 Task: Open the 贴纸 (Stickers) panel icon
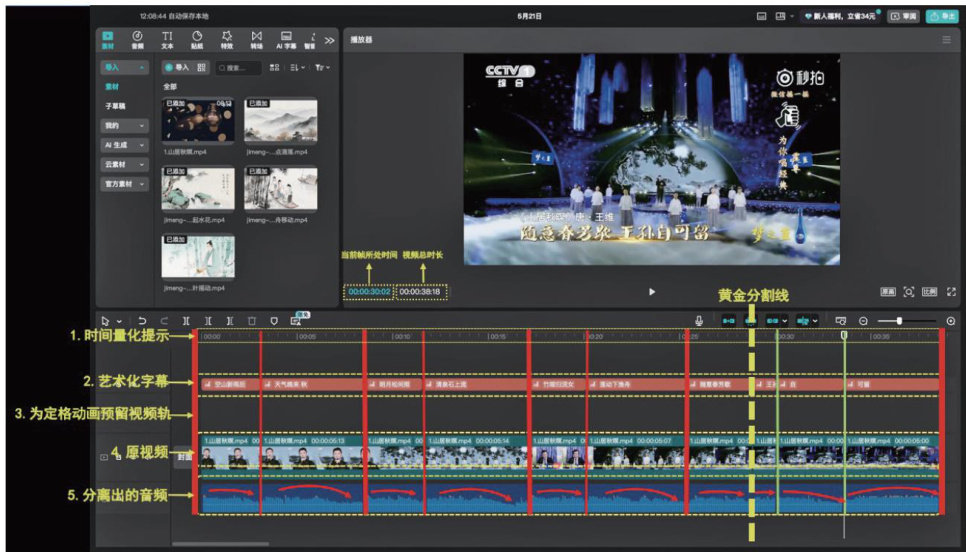pyautogui.click(x=197, y=39)
